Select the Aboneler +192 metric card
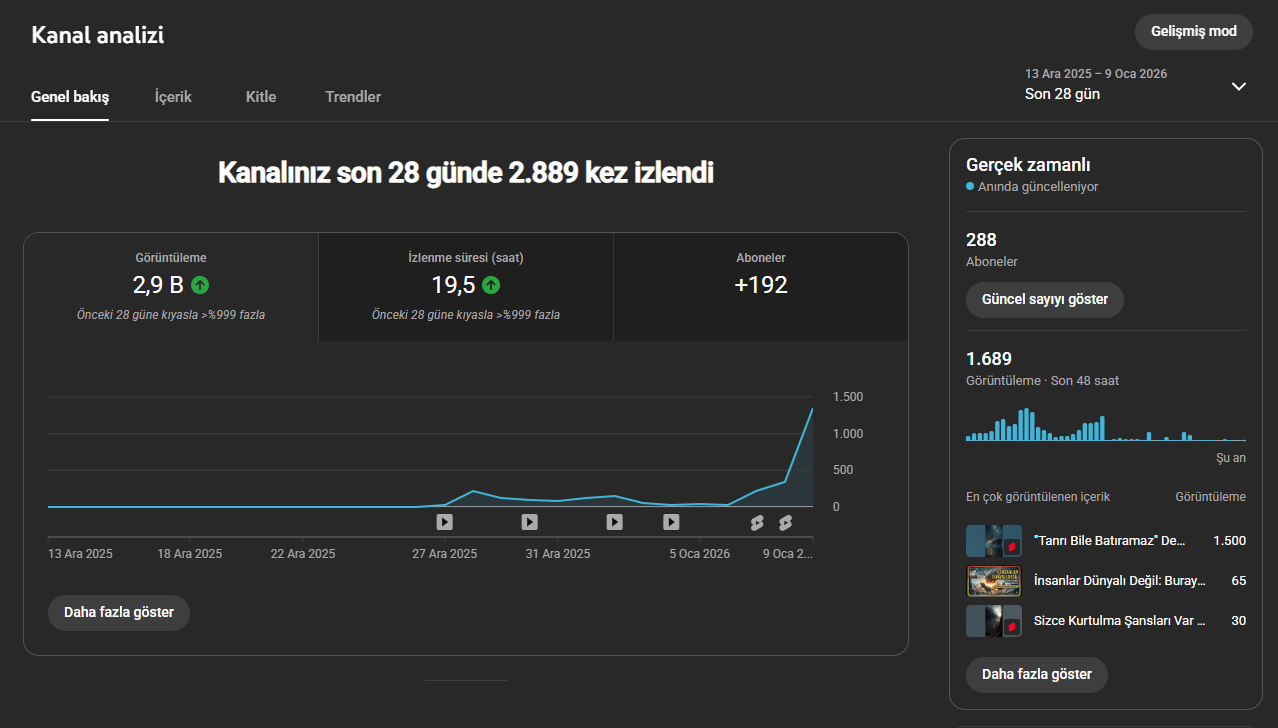 click(x=761, y=287)
